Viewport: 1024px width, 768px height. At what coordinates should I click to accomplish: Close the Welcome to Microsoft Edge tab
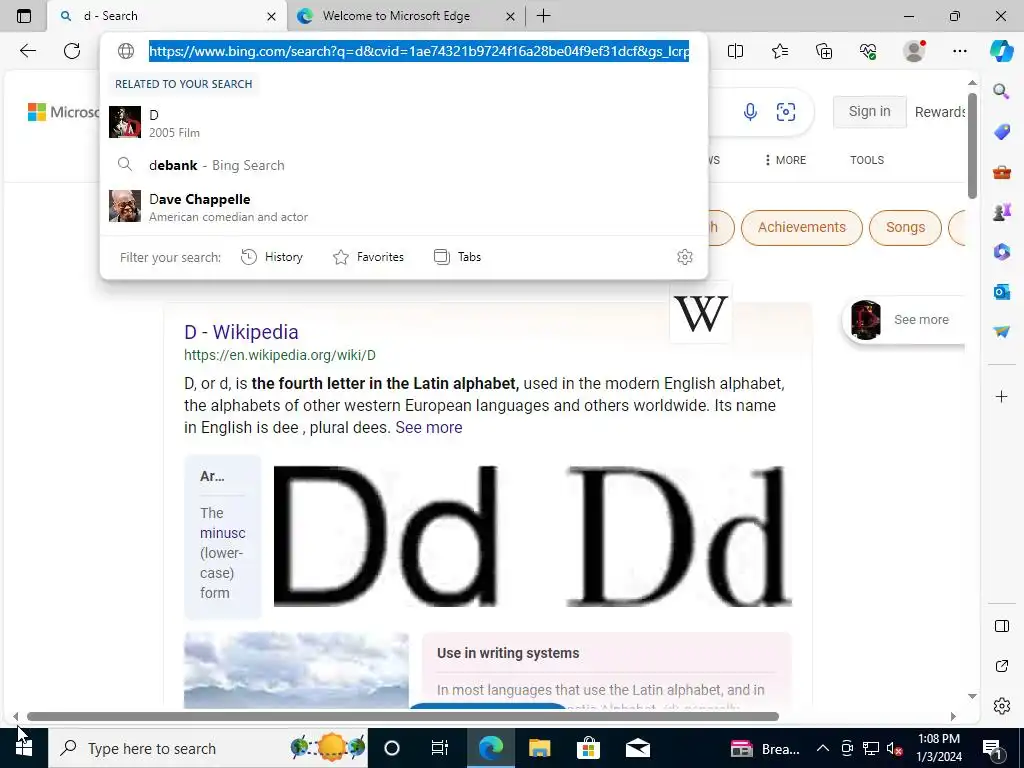(511, 16)
